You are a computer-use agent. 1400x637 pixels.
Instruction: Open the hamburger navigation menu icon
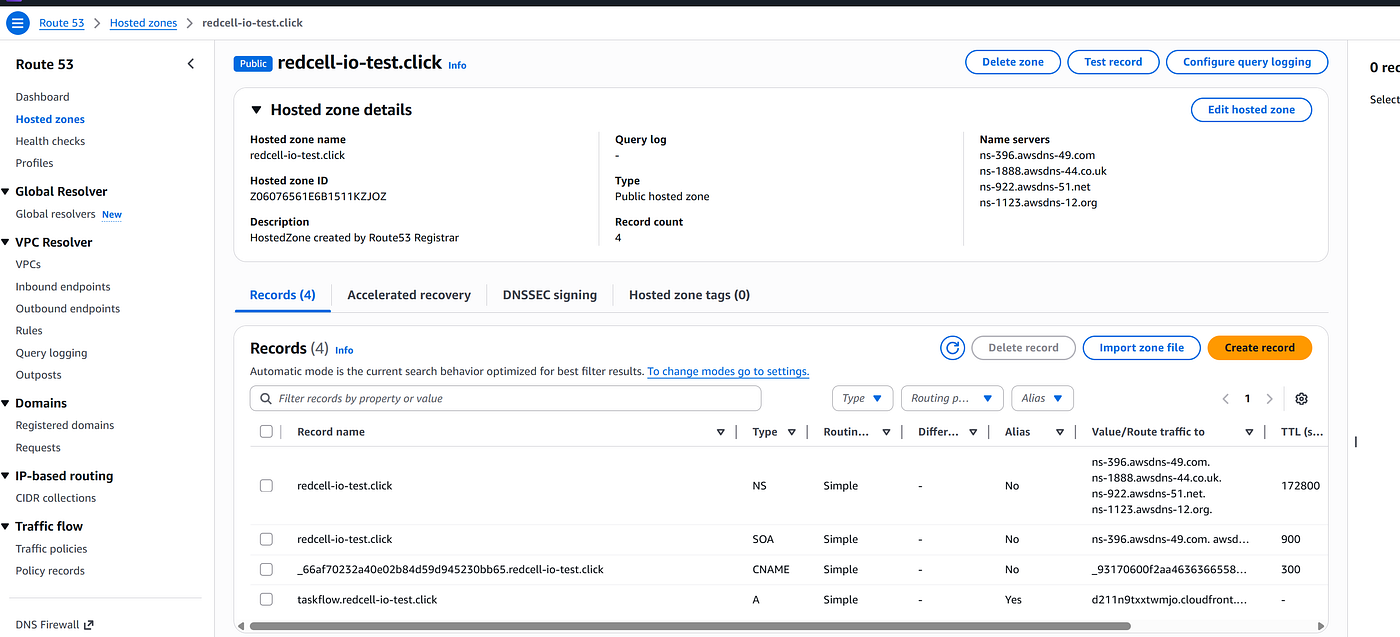click(x=18, y=22)
